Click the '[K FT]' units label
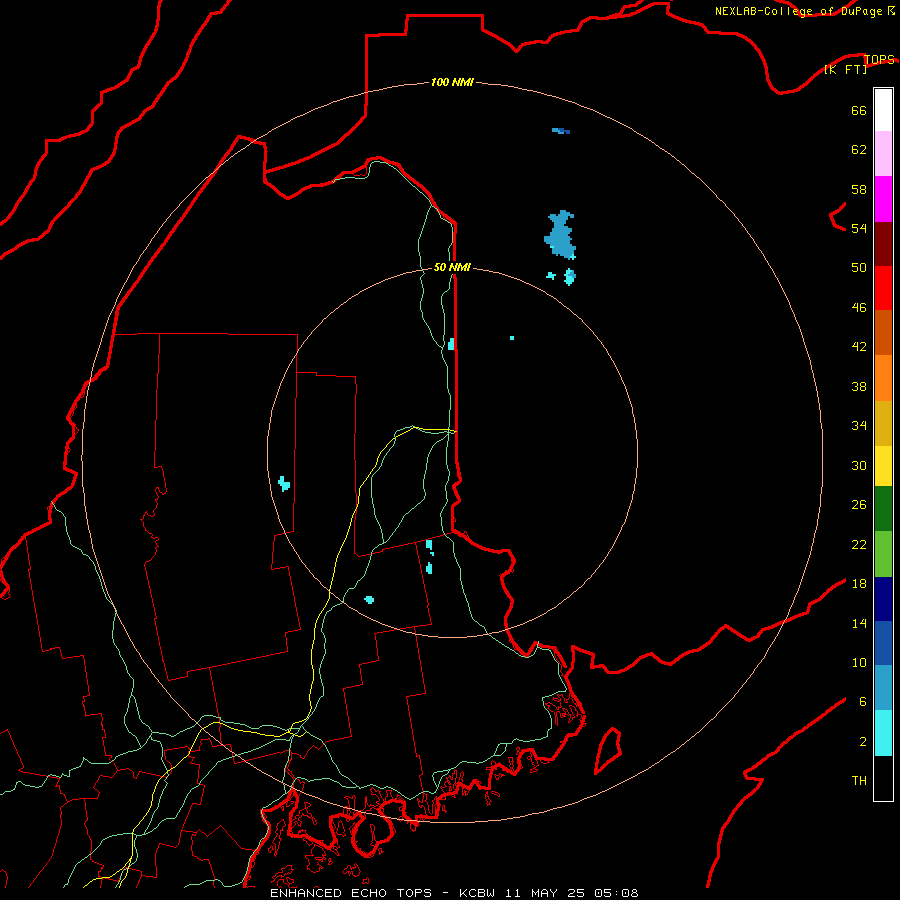 click(x=845, y=69)
